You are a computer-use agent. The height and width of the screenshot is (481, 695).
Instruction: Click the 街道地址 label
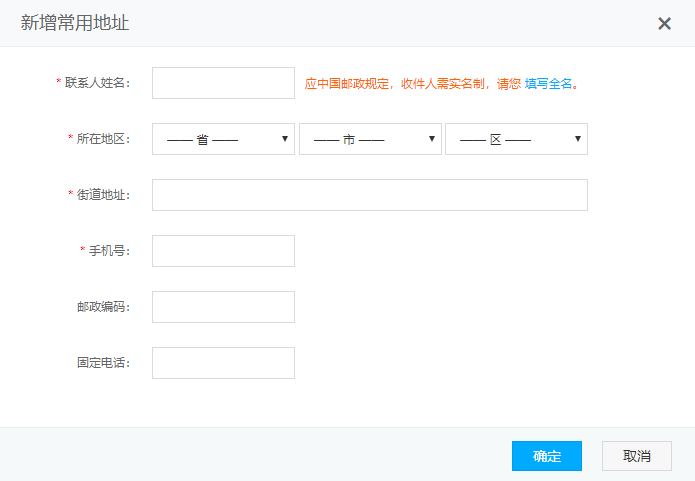pos(106,195)
